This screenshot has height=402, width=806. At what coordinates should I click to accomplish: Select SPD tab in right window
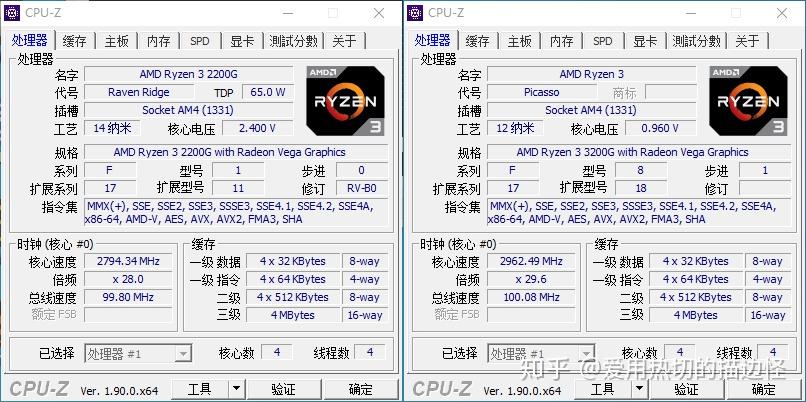(603, 41)
